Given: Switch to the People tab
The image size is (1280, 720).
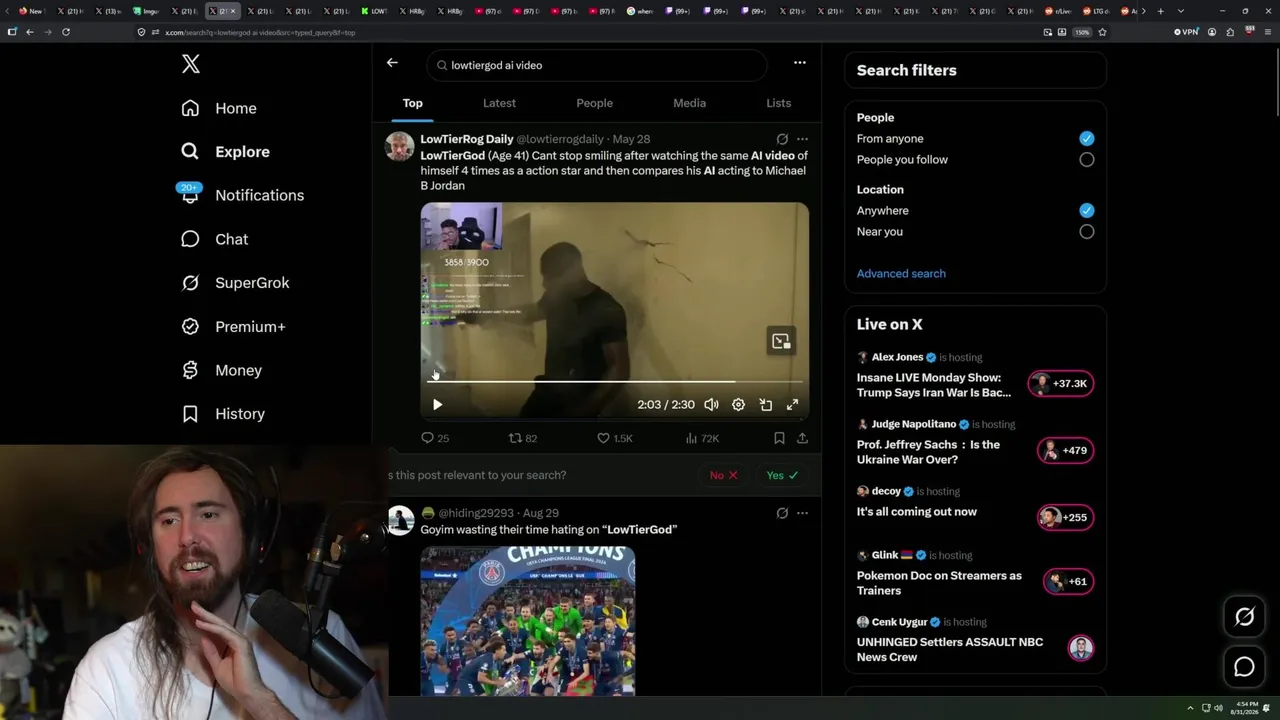Looking at the screenshot, I should coord(595,103).
